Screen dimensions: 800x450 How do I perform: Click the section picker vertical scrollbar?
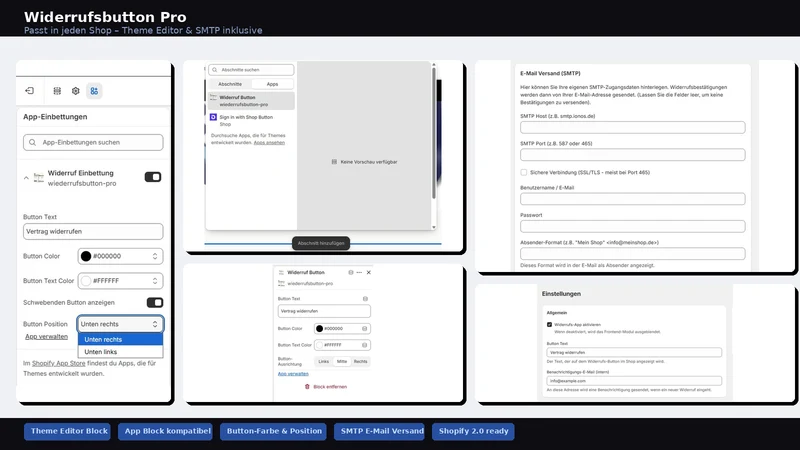coord(434,133)
